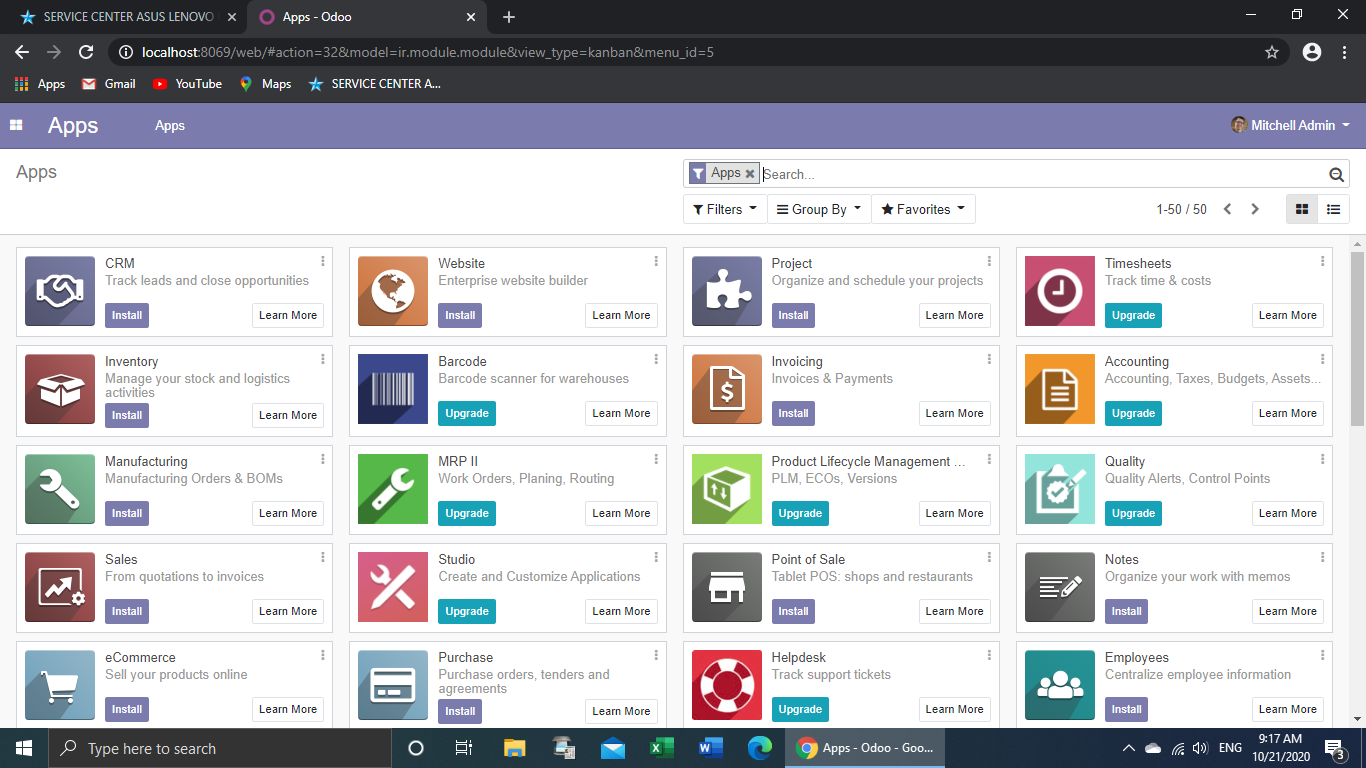The height and width of the screenshot is (768, 1366).
Task: Open the Favorites dropdown
Action: coord(923,209)
